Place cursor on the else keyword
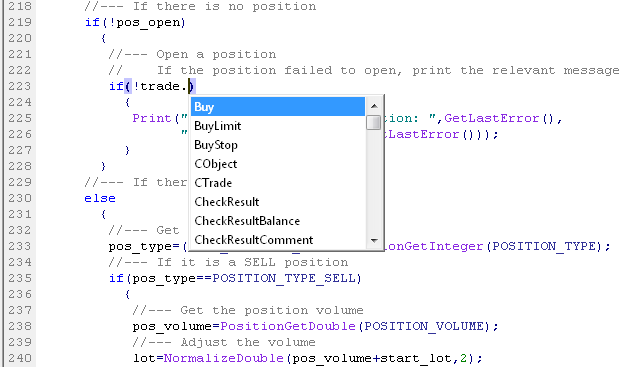The width and height of the screenshot is (622, 367). (100, 198)
